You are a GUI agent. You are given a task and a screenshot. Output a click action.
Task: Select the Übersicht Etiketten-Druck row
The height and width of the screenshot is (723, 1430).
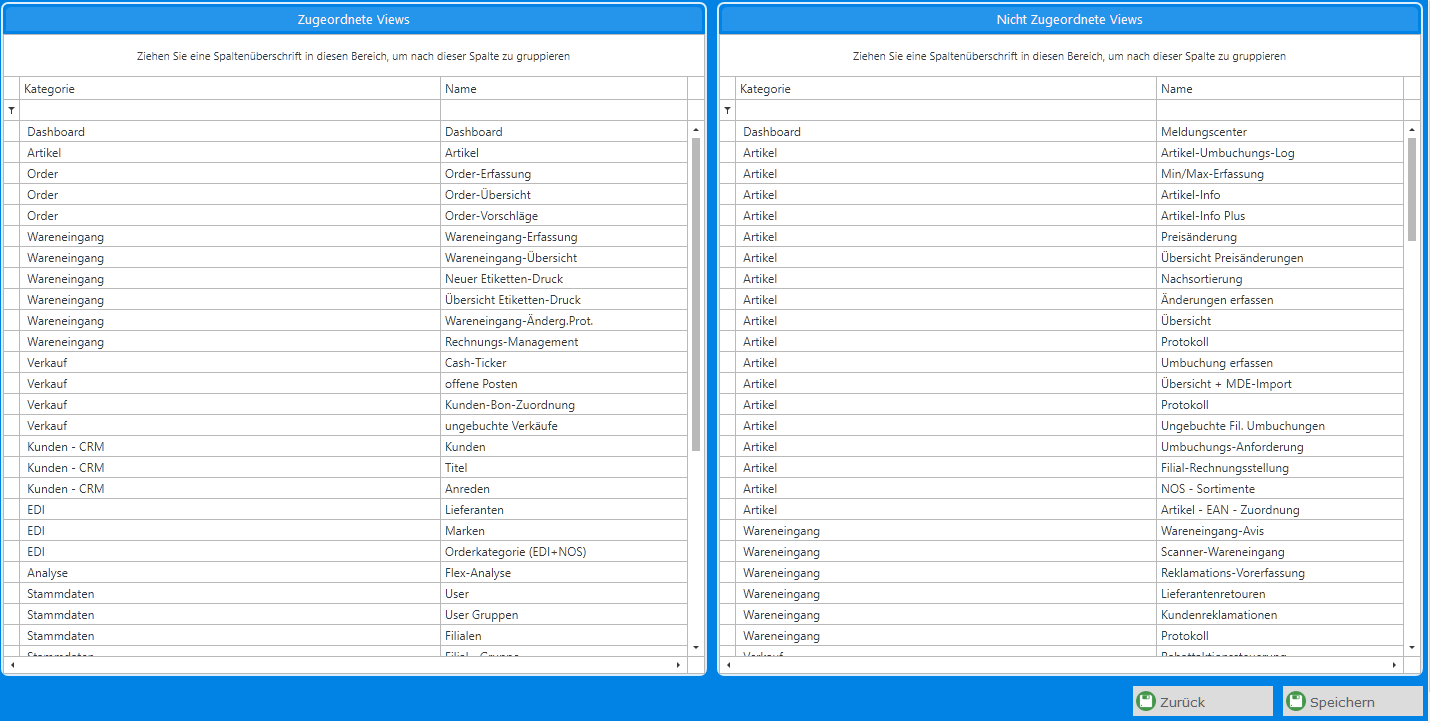click(x=346, y=300)
